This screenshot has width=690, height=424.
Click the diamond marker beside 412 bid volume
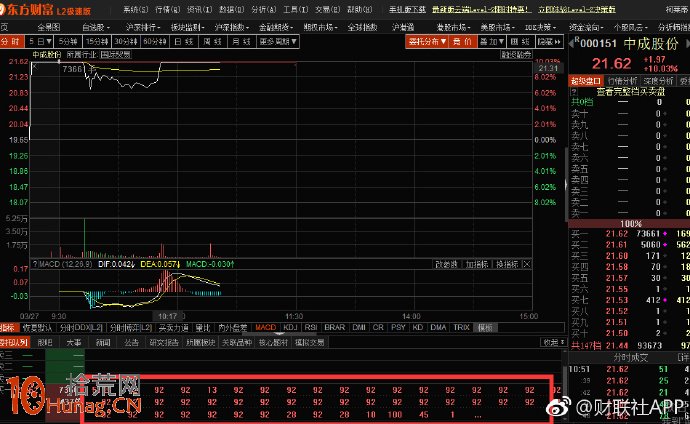(664, 300)
